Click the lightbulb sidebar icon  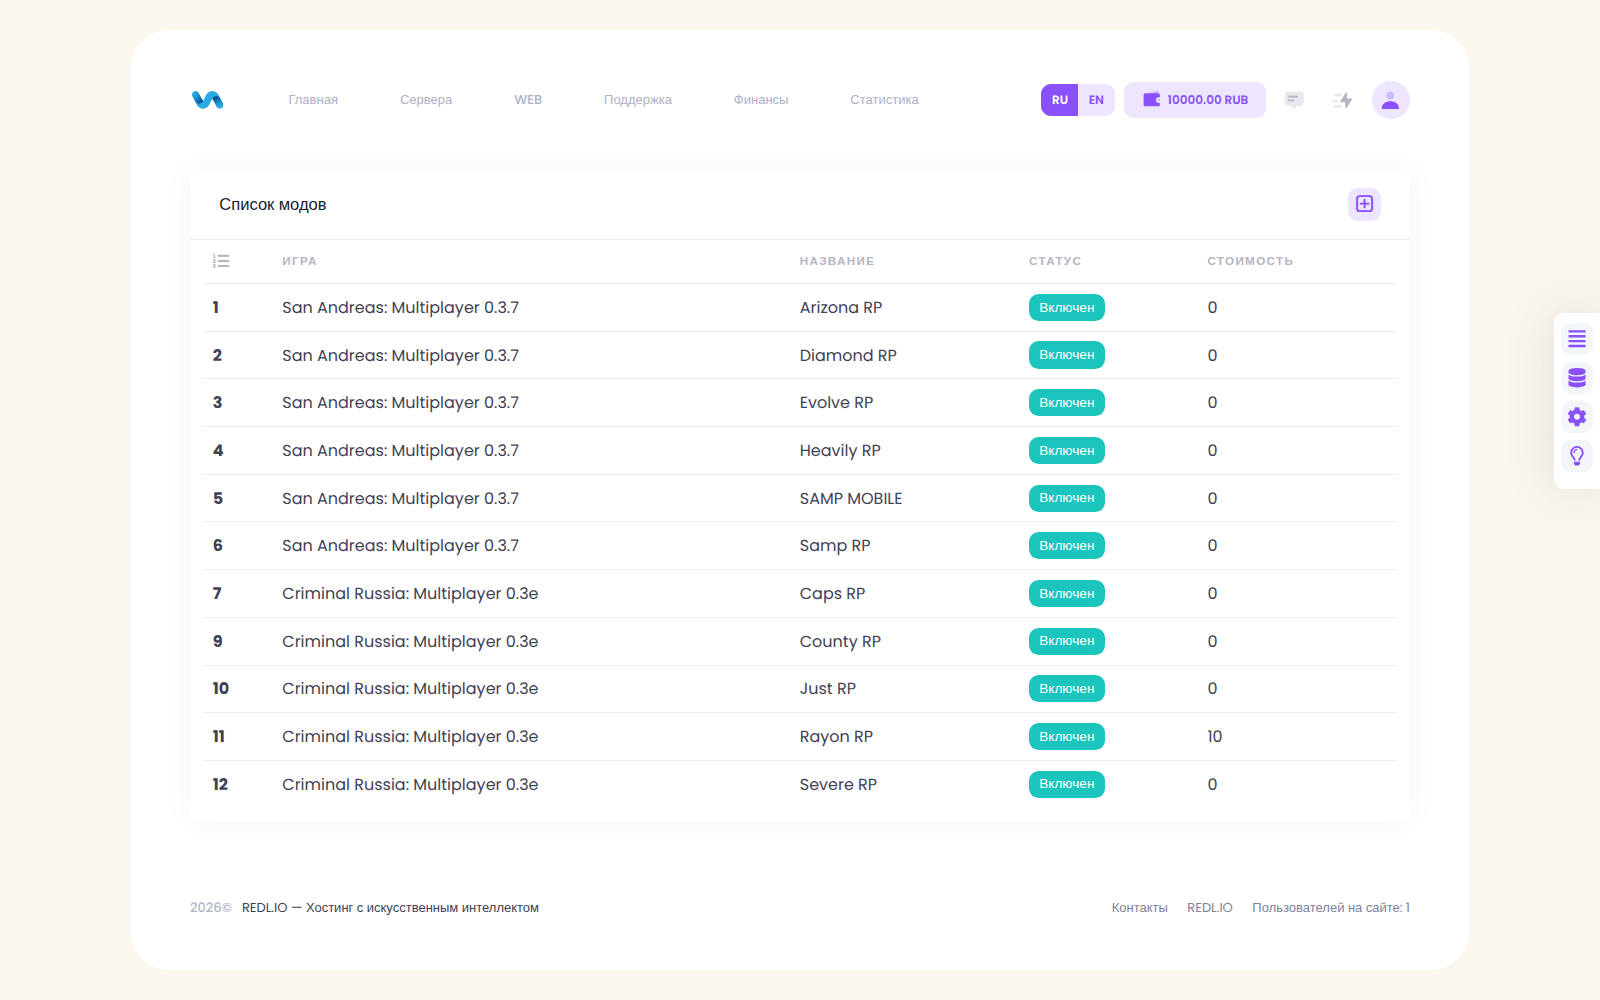pos(1577,456)
